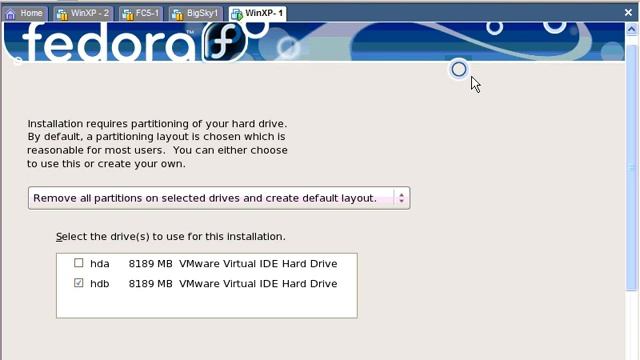Screen dimensions: 640x360
Task: Click the Home tab house icon
Action: (11, 14)
